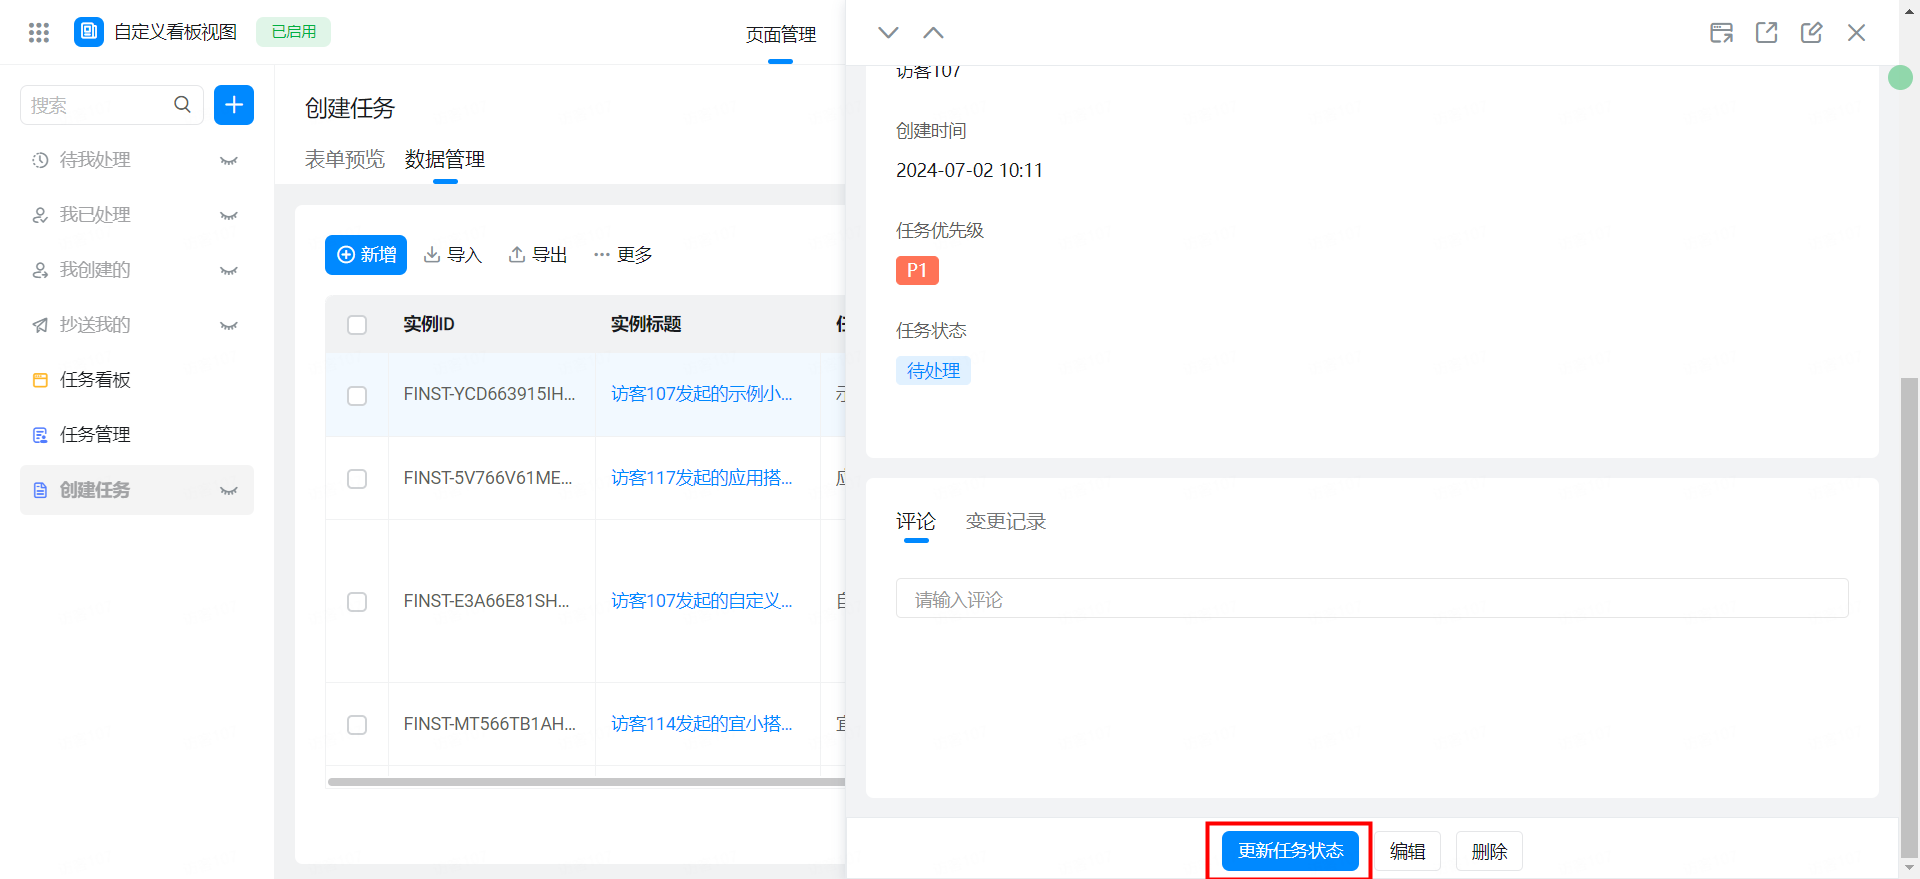Click the P1 priority tag
Image resolution: width=1920 pixels, height=879 pixels.
[x=917, y=271]
